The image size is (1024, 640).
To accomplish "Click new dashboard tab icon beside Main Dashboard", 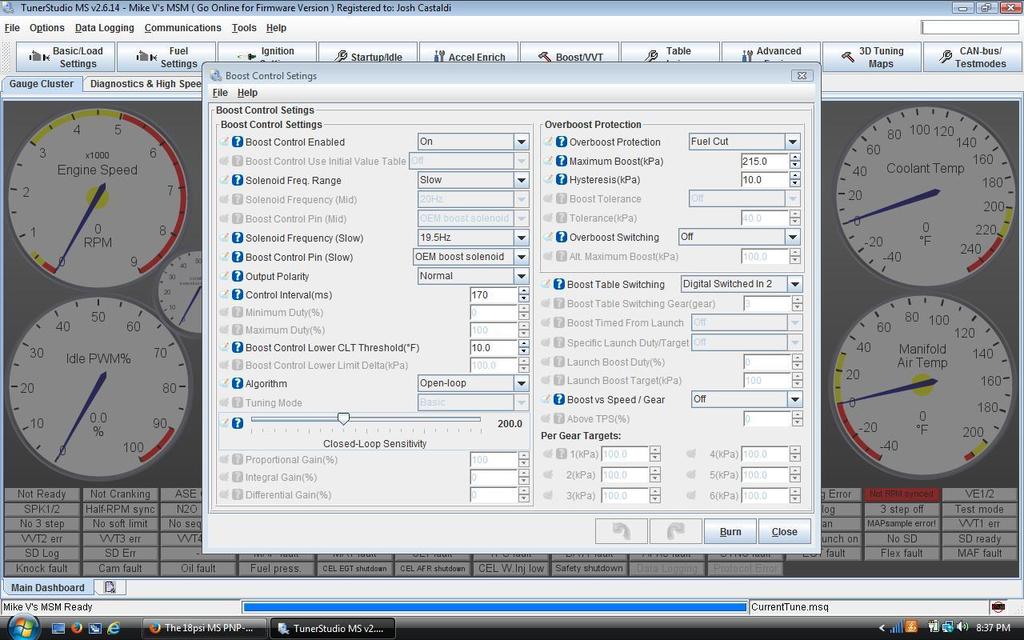I will (110, 587).
